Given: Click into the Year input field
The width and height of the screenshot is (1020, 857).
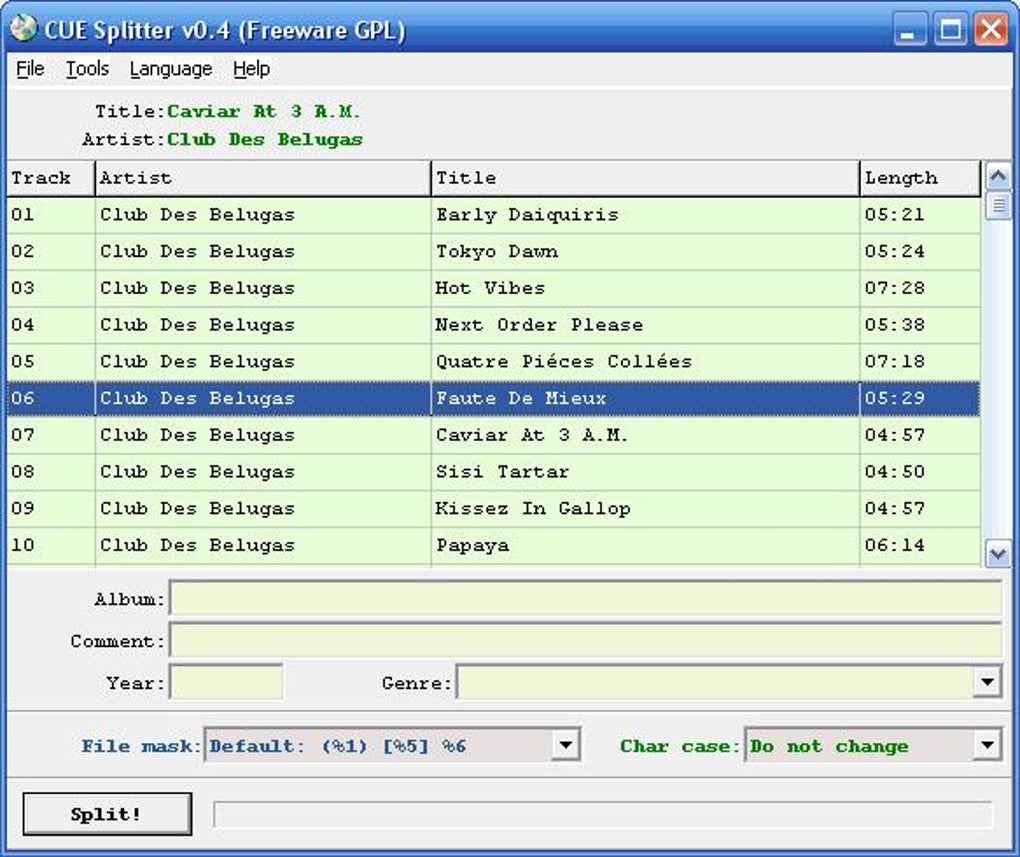Looking at the screenshot, I should 226,682.
